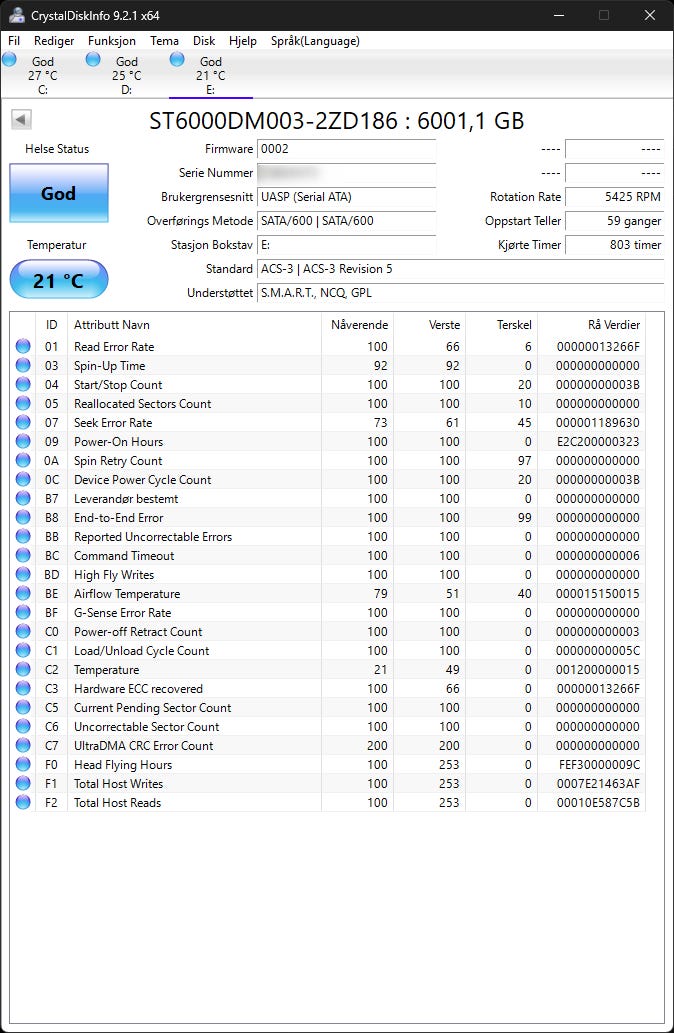Open the Språk(Language) menu
This screenshot has width=674, height=1033.
315,41
